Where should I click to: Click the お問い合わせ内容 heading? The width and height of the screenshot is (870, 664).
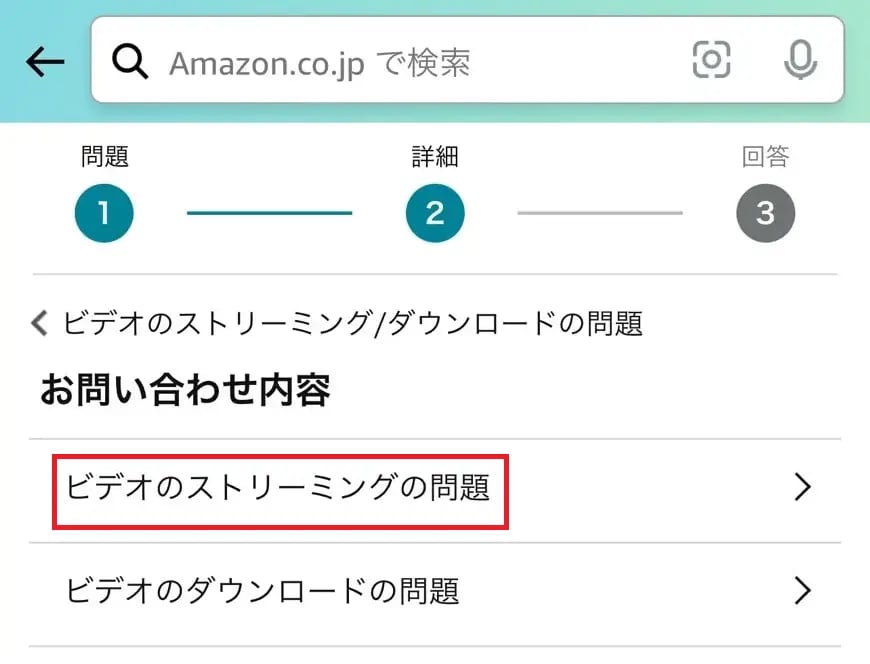[x=185, y=391]
